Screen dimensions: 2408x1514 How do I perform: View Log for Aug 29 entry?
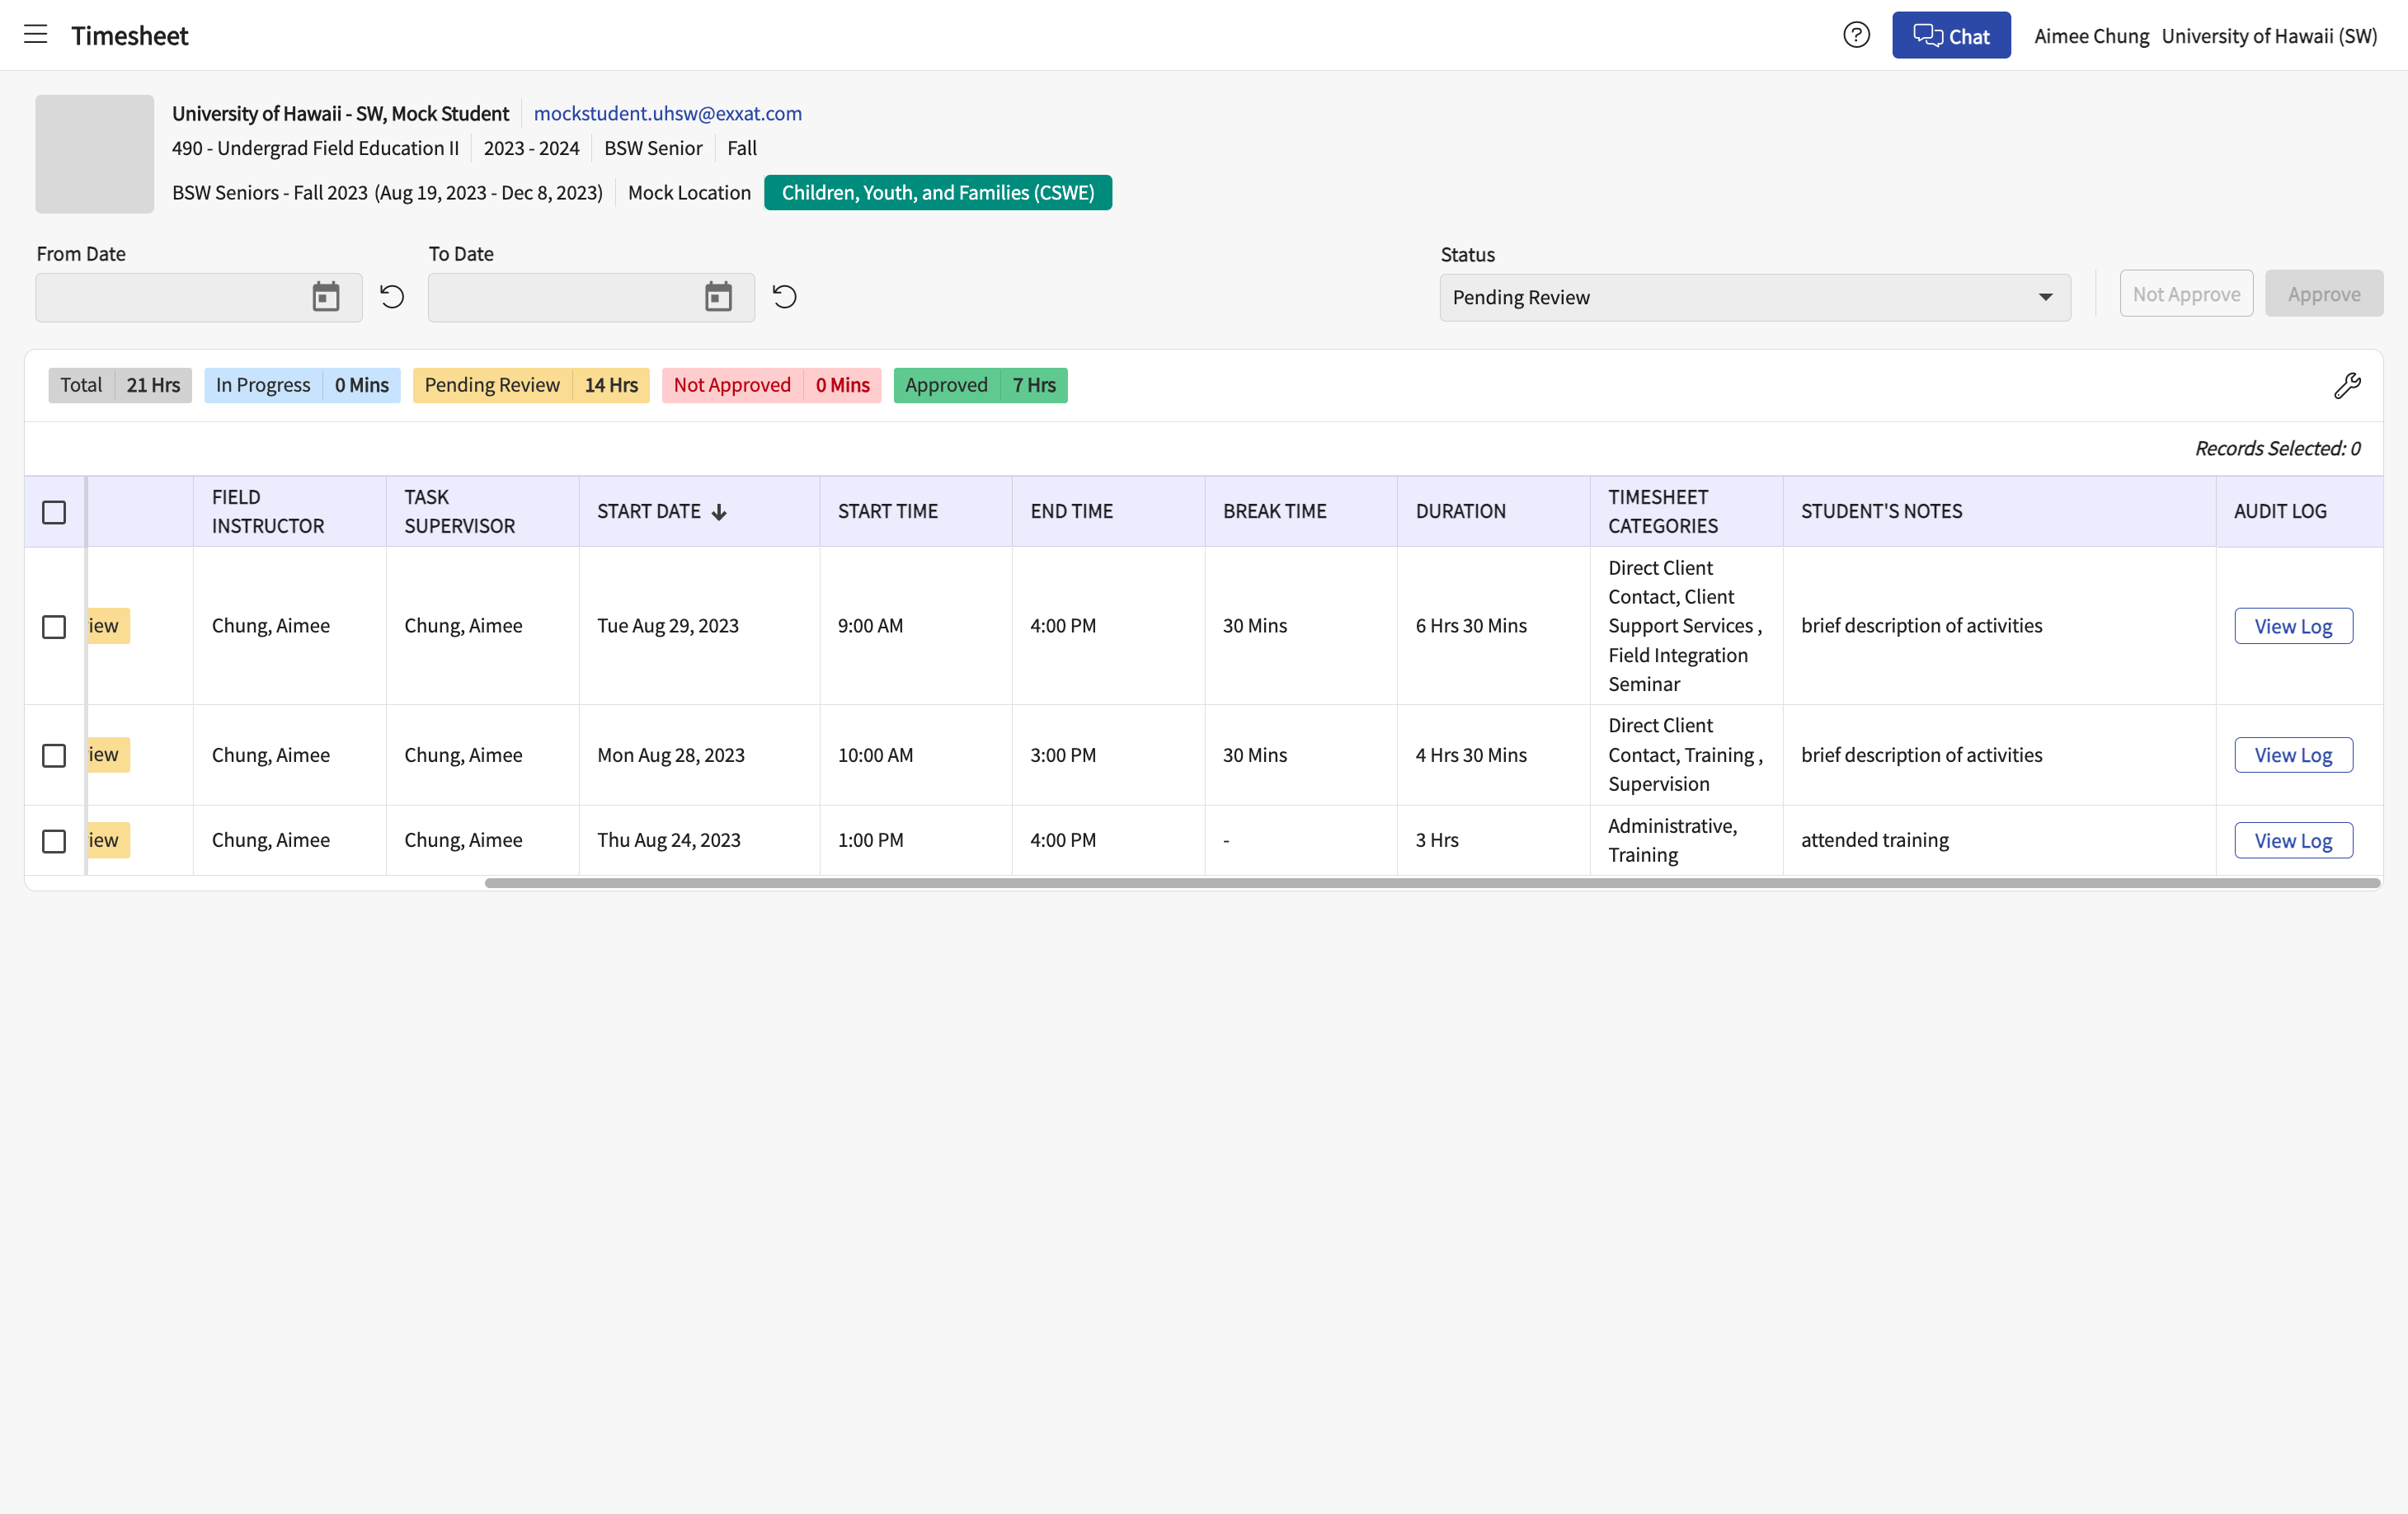click(2293, 626)
